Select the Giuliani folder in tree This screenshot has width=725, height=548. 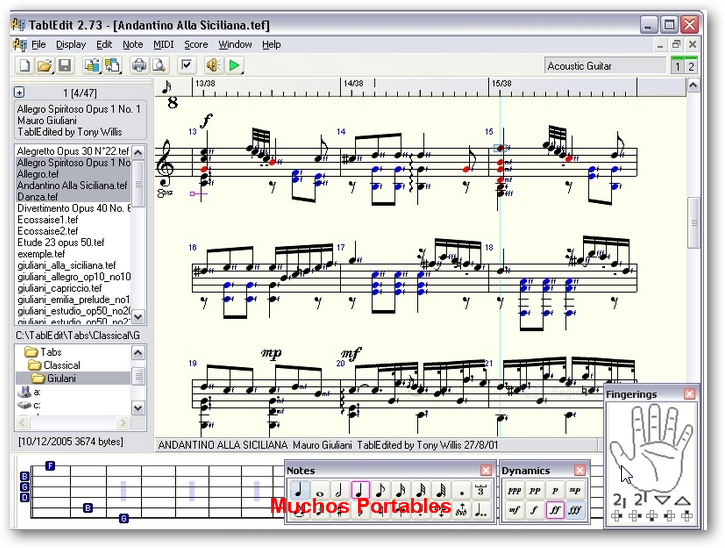click(54, 378)
